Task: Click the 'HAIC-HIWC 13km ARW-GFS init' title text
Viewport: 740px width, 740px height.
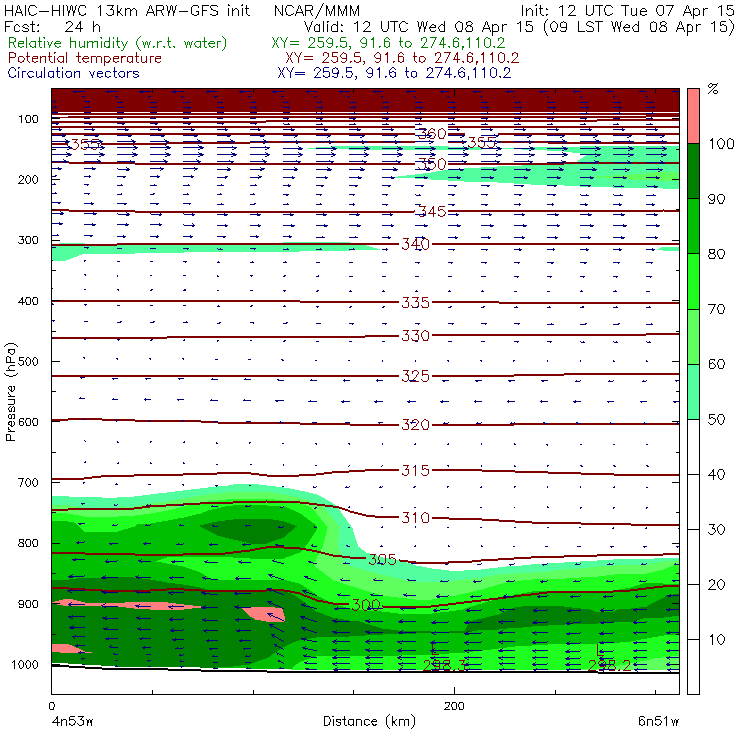Action: (x=126, y=11)
